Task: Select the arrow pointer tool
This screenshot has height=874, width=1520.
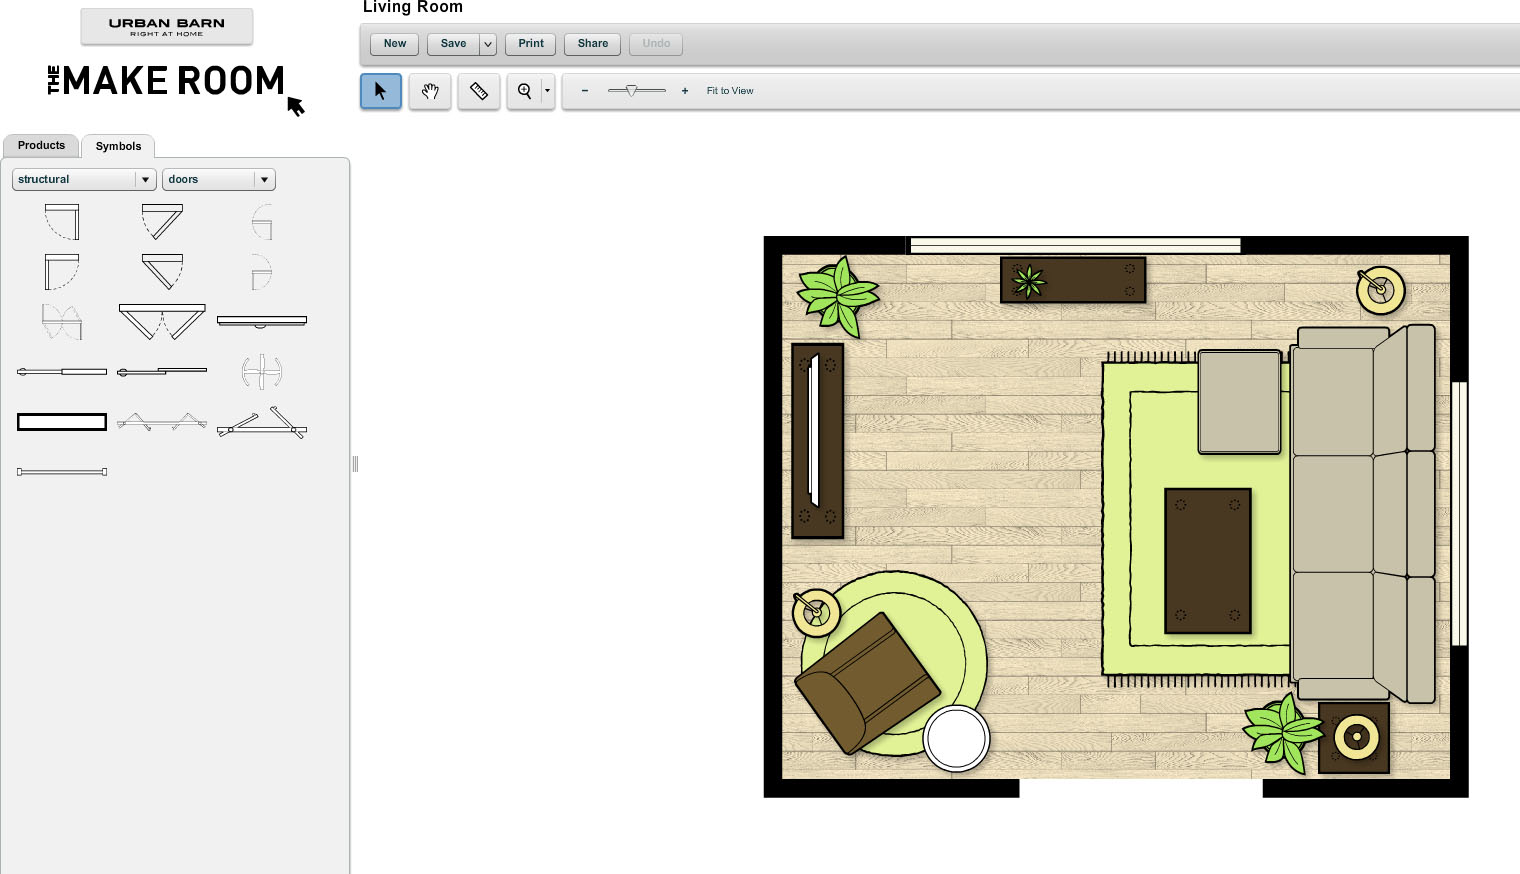Action: (x=380, y=91)
